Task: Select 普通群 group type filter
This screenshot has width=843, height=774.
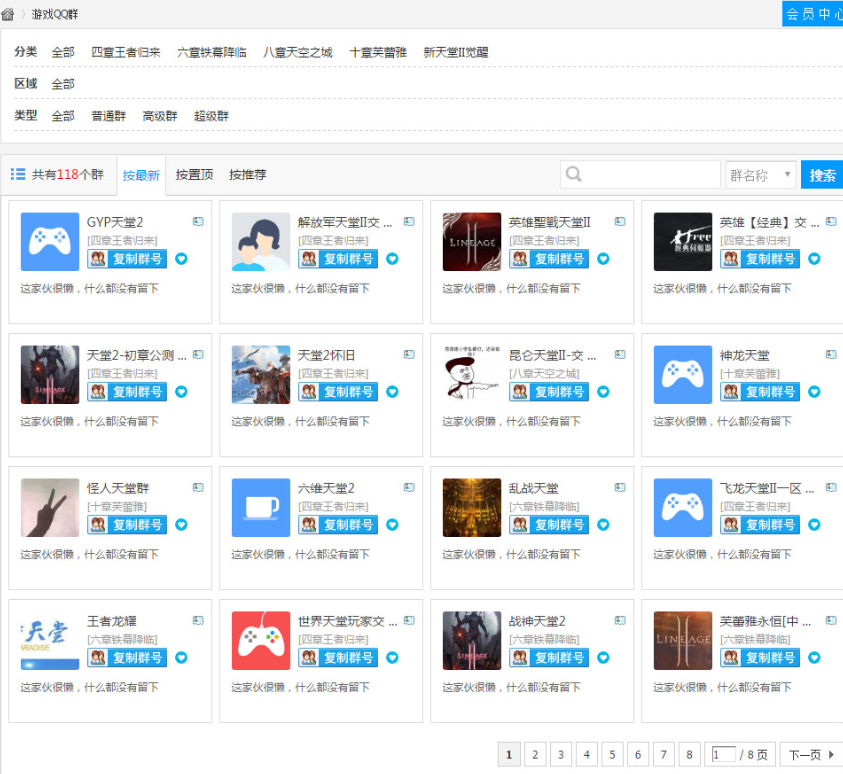Action: click(x=109, y=116)
